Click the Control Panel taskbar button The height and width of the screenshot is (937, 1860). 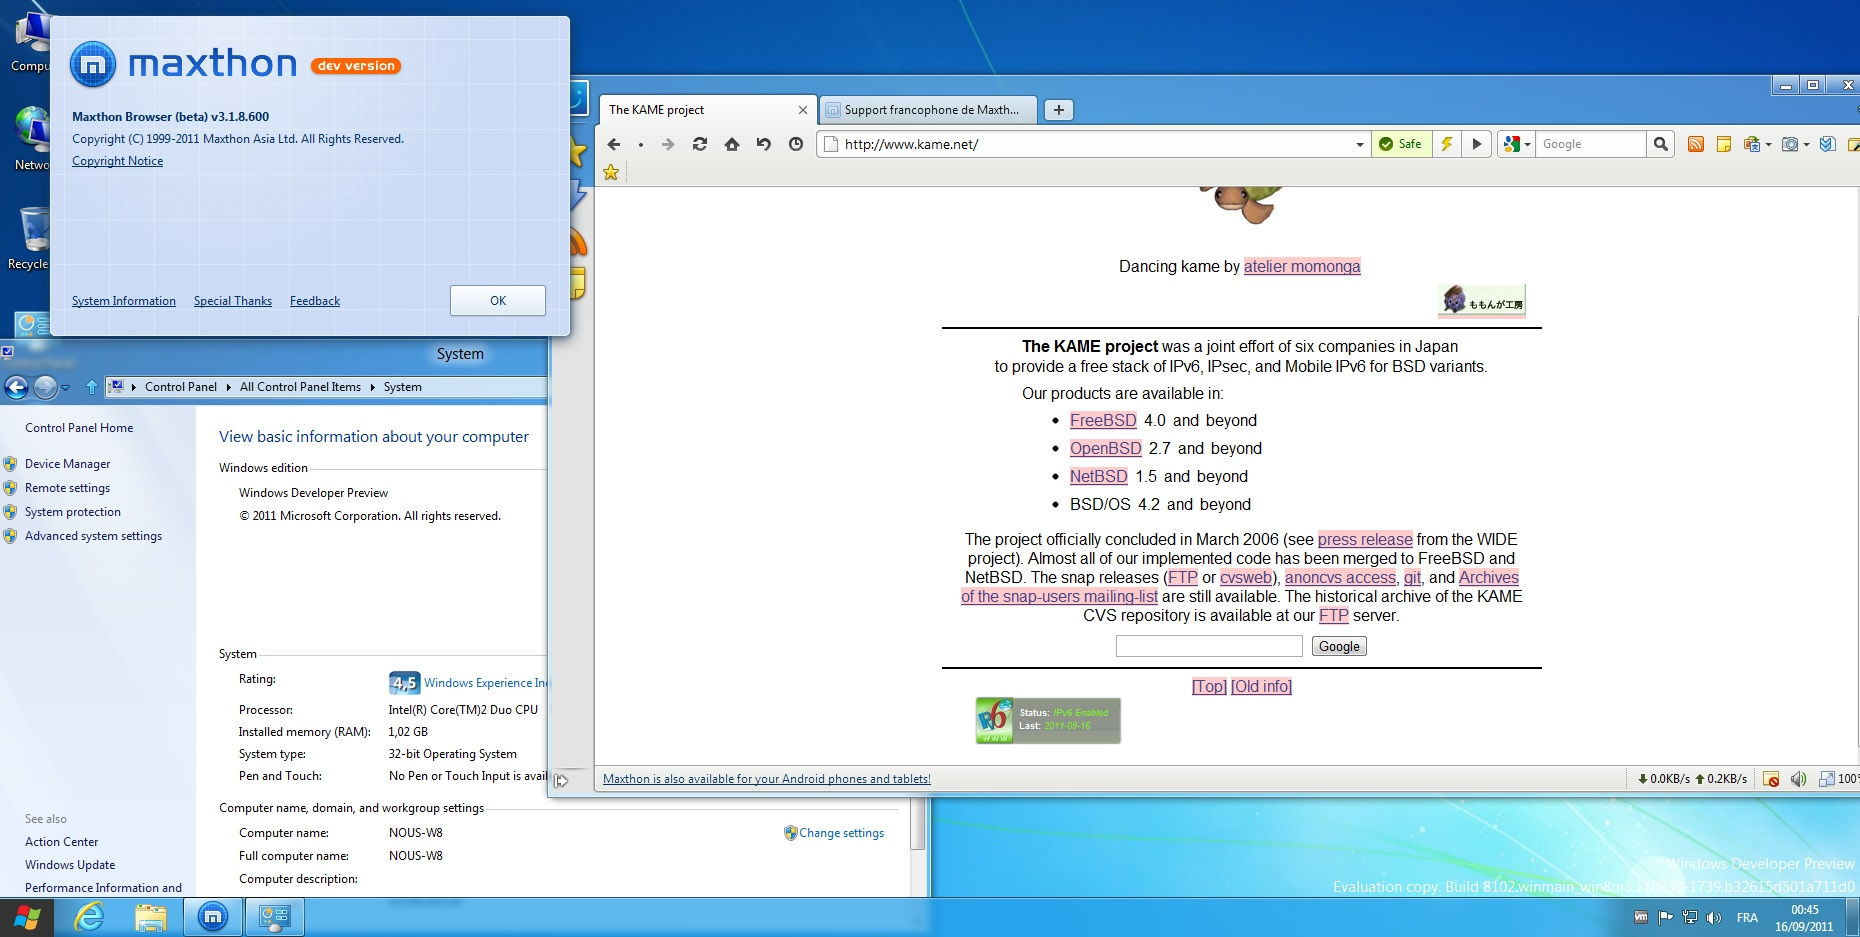pyautogui.click(x=274, y=917)
